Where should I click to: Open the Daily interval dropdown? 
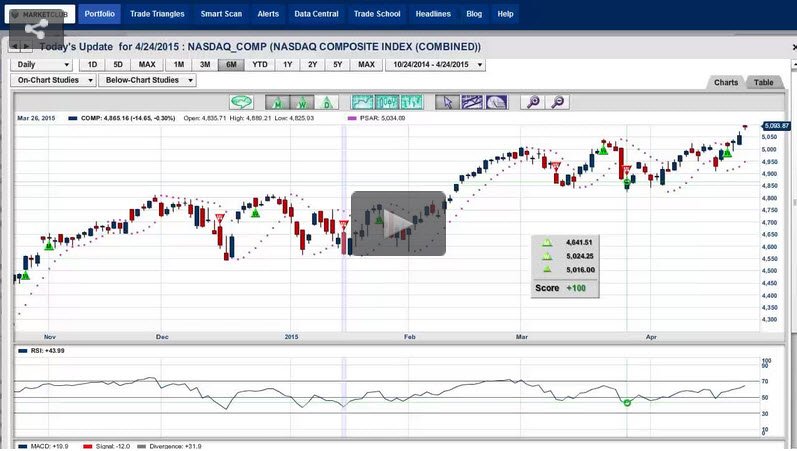40,65
